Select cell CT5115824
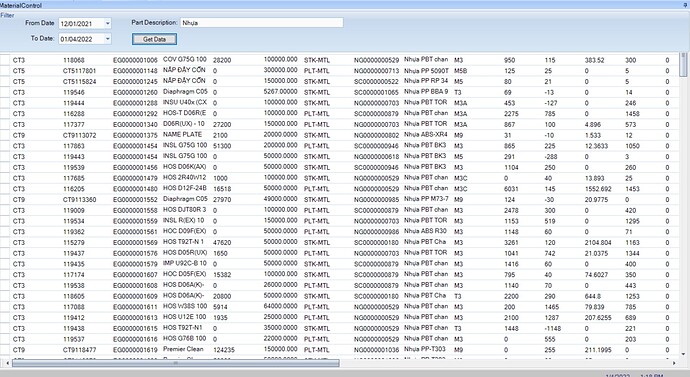 [79, 81]
